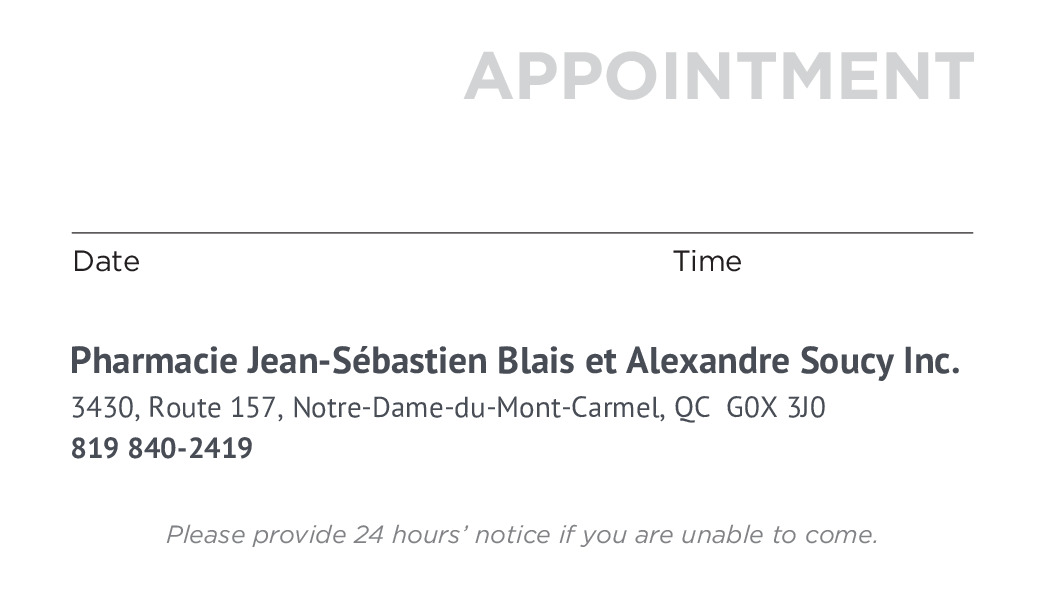Click the QC province abbreviation
The height and width of the screenshot is (590, 1045).
point(692,408)
